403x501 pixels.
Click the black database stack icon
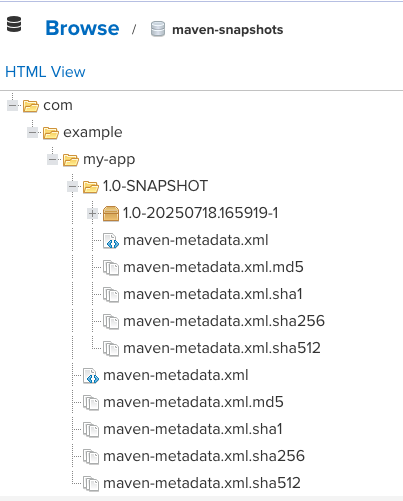pyautogui.click(x=14, y=24)
